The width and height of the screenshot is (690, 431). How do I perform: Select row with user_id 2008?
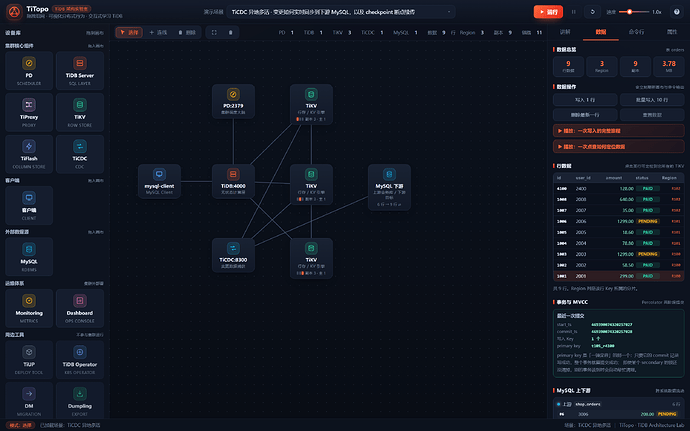[618, 199]
